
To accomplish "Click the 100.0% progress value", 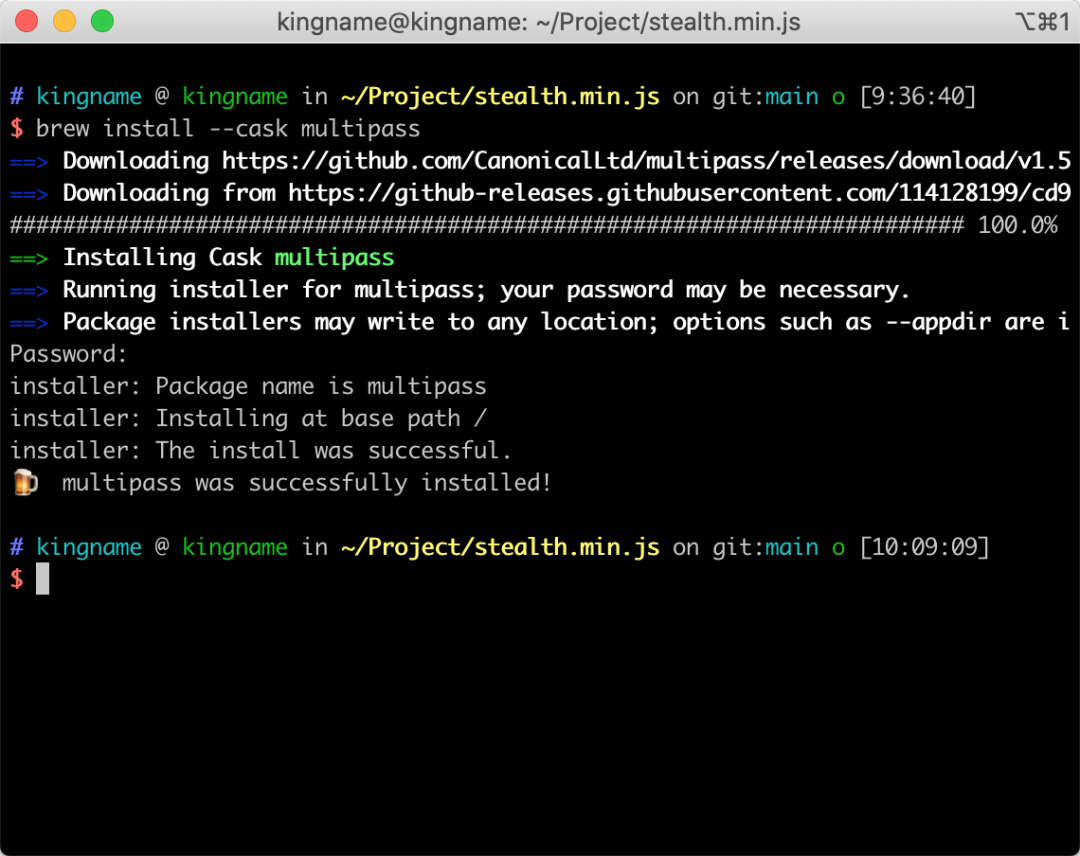I will tap(1017, 225).
